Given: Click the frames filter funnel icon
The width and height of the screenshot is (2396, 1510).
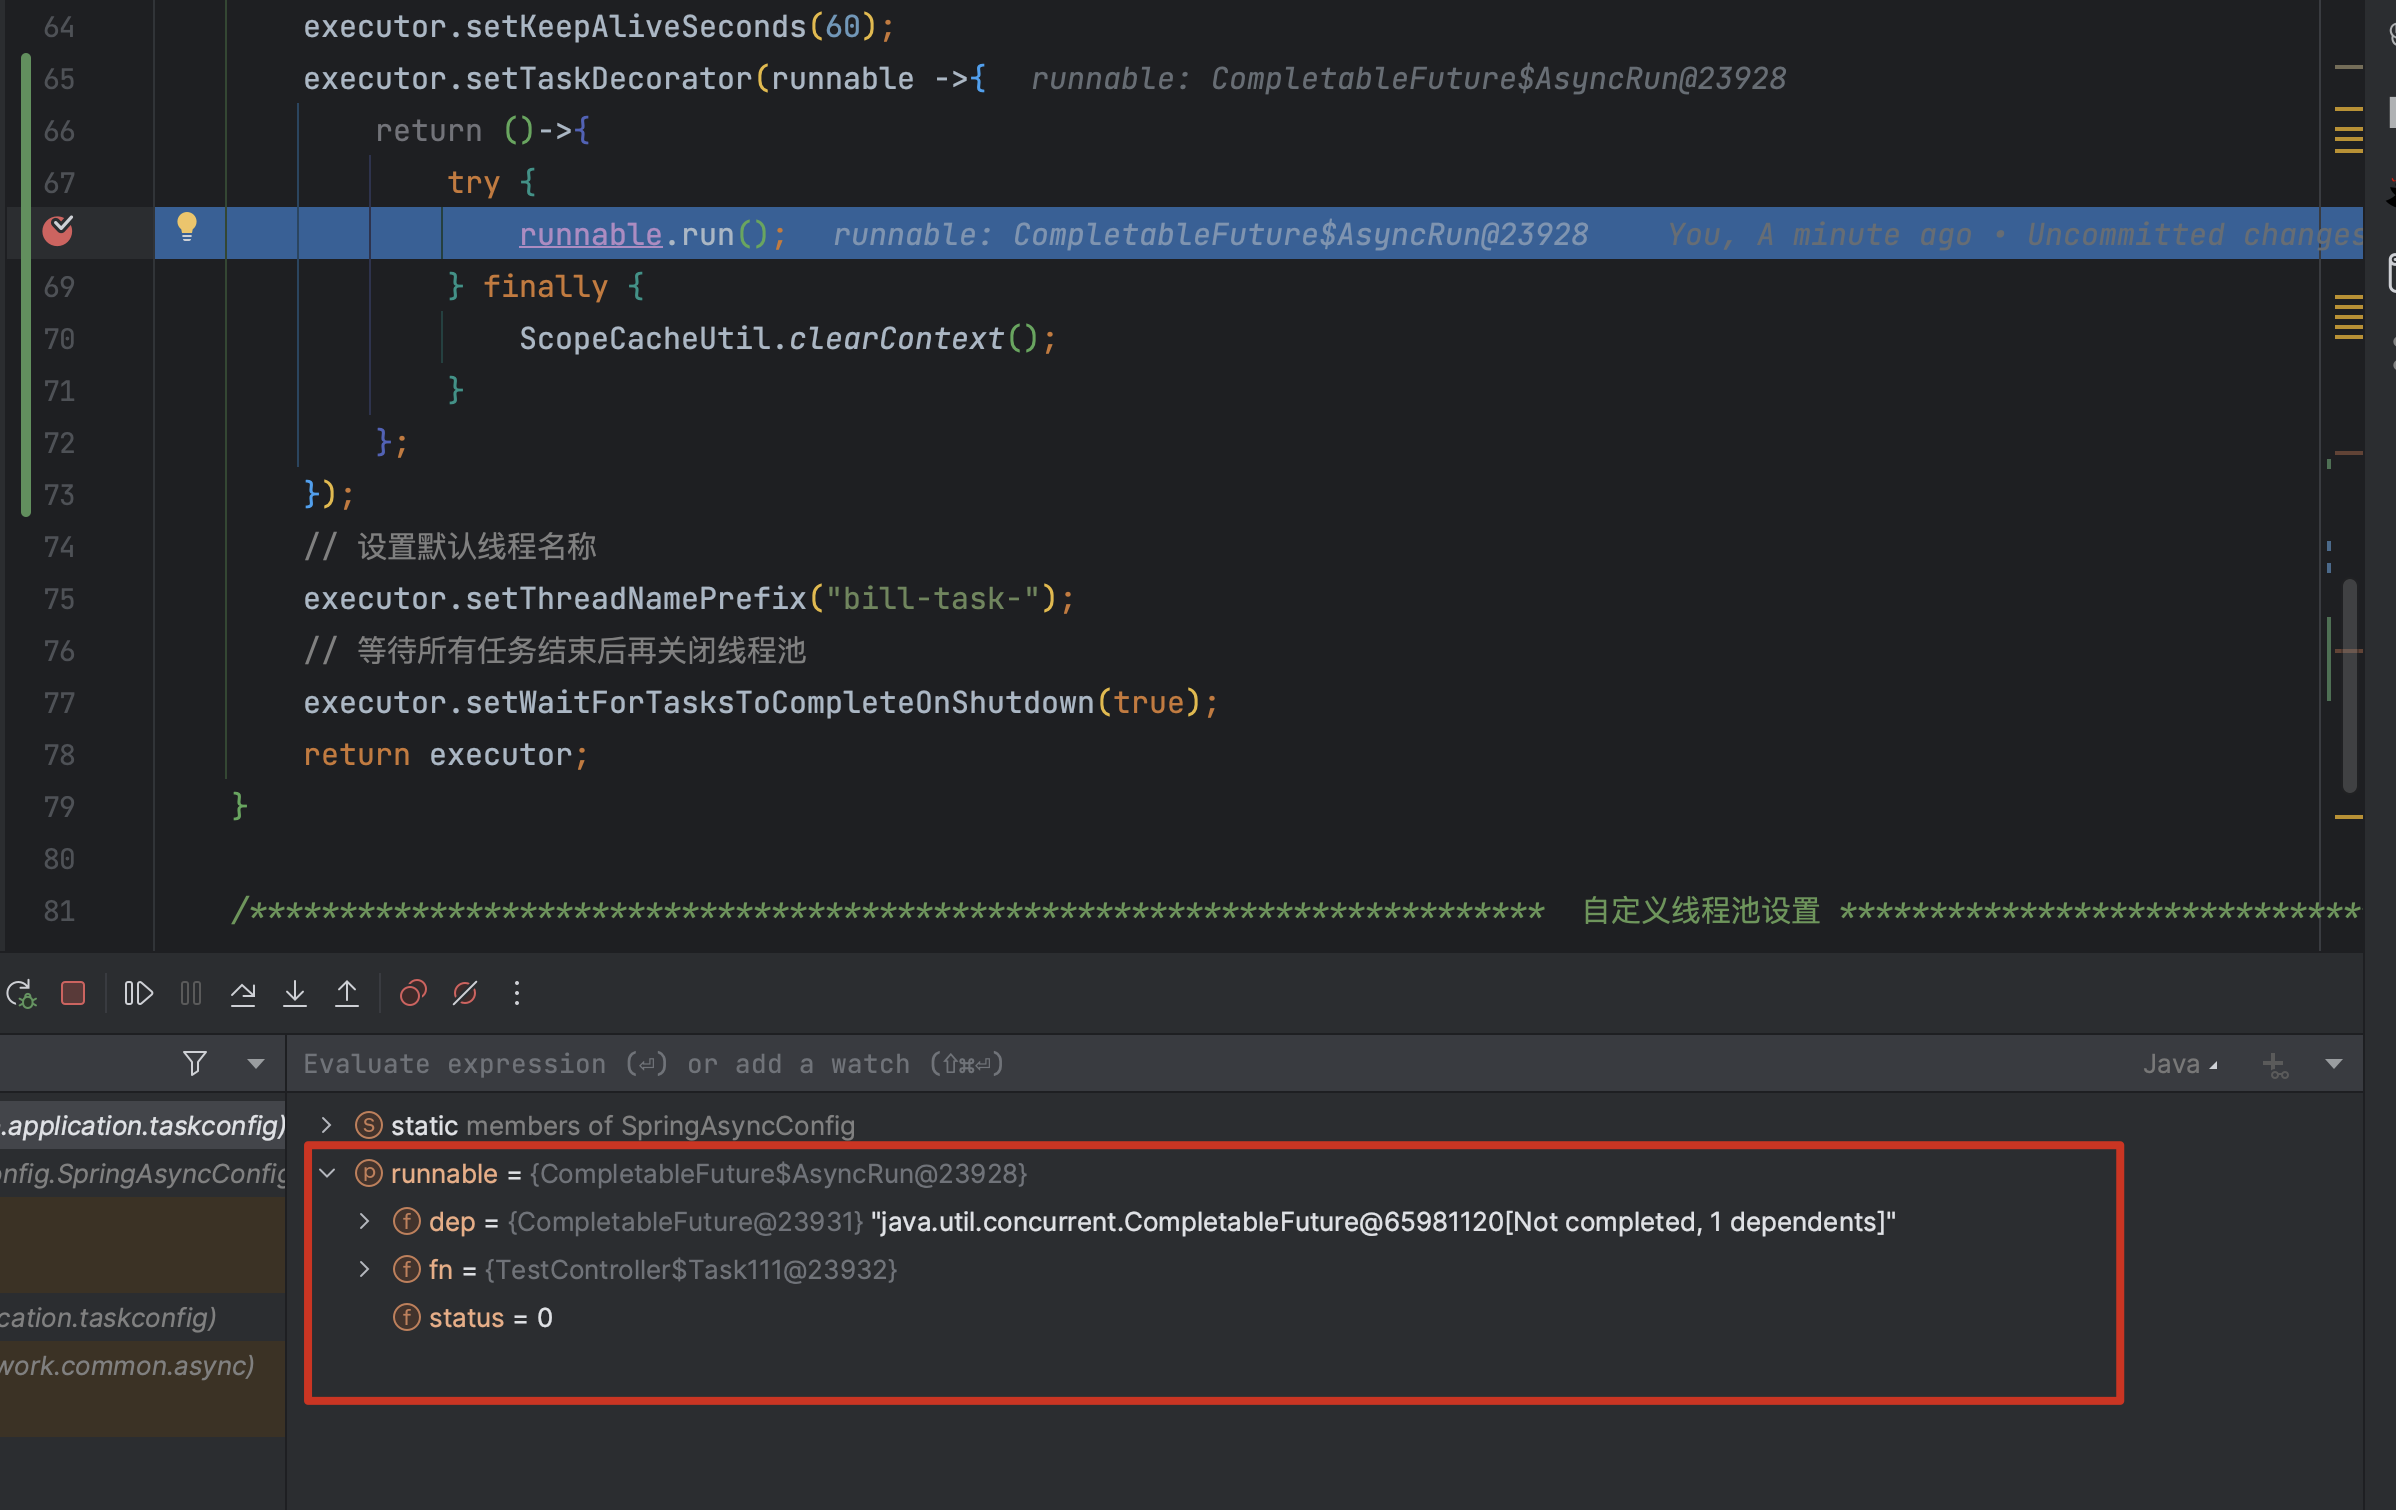Looking at the screenshot, I should (x=195, y=1063).
